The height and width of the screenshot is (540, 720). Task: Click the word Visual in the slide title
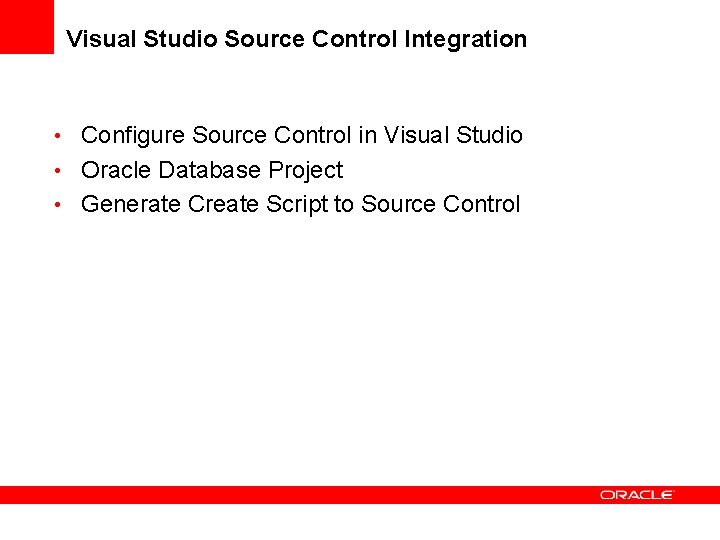coord(101,39)
